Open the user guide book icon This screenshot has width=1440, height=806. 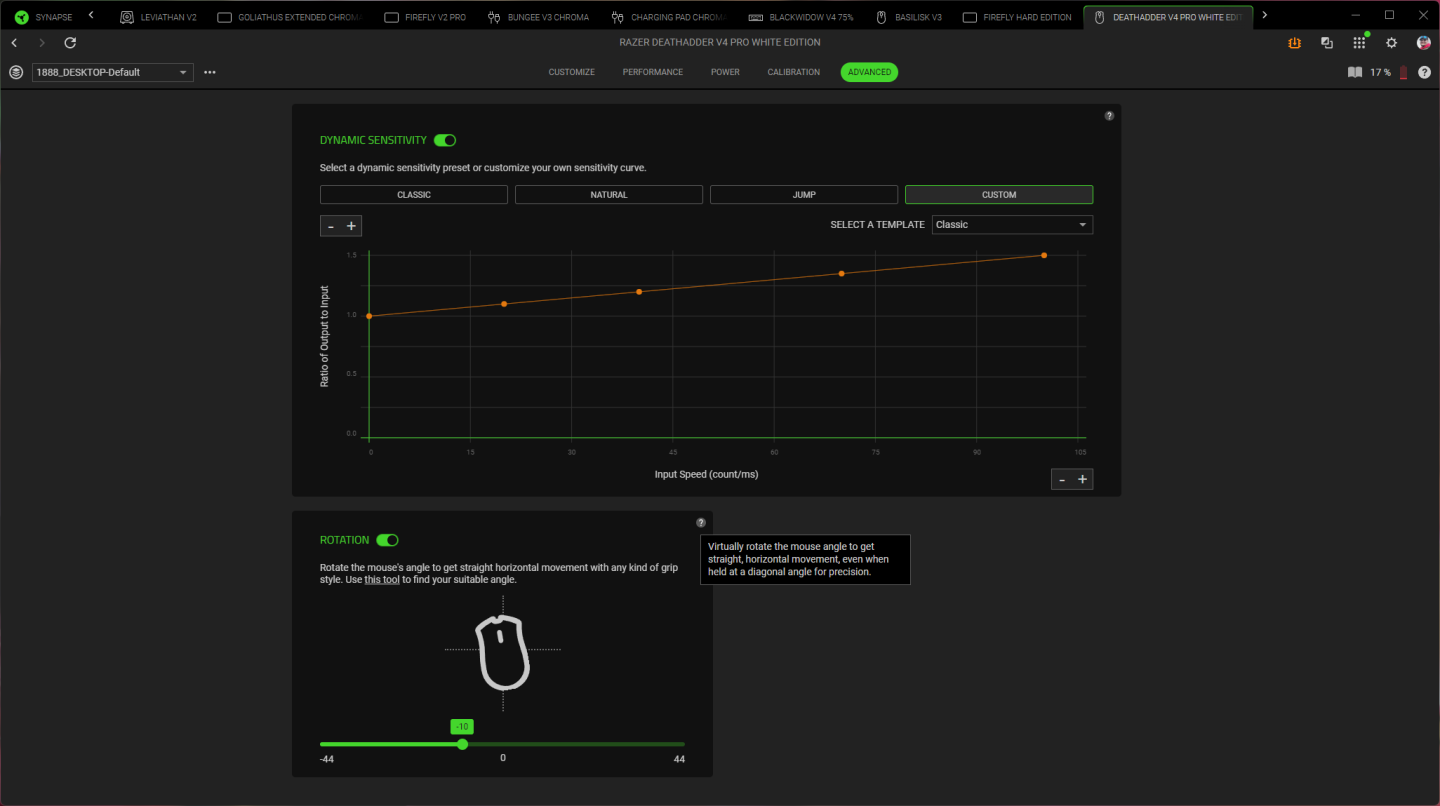click(x=1355, y=72)
